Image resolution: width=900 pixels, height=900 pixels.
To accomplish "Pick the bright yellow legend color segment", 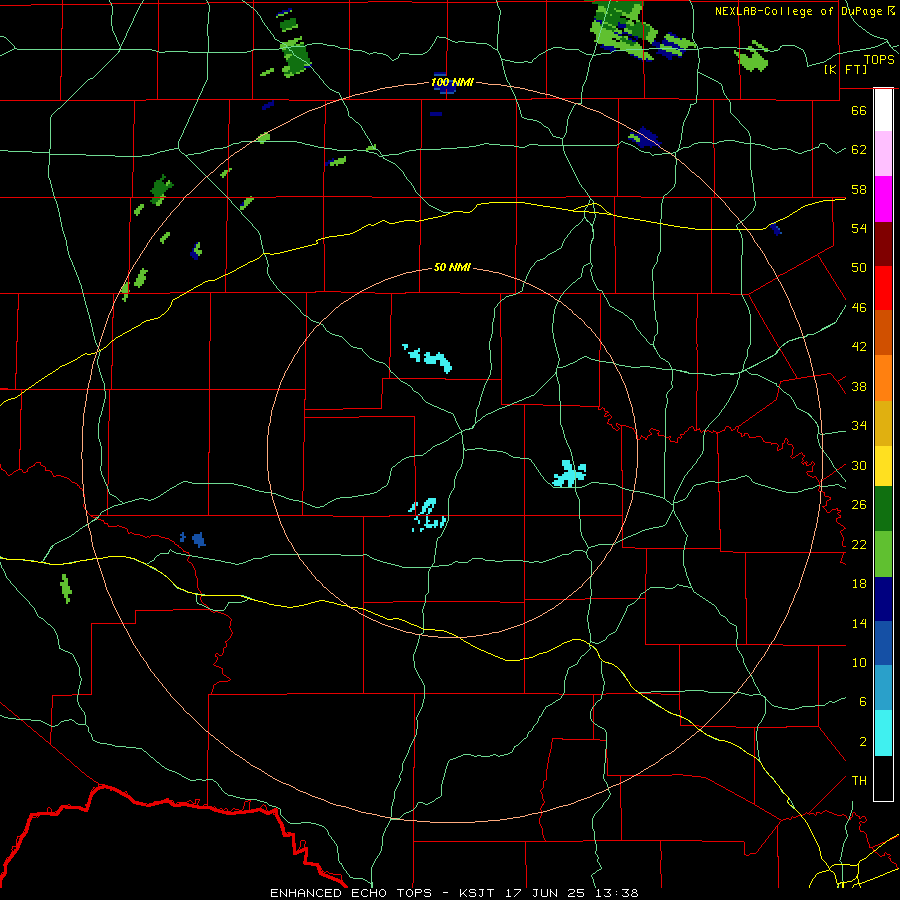I will (x=883, y=465).
